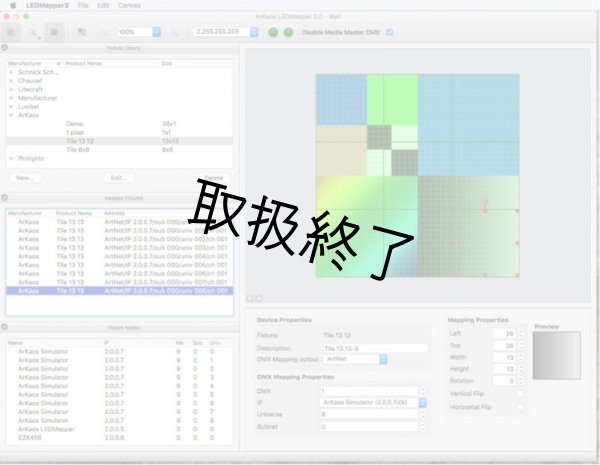This screenshot has width=600, height=465.
Task: Click the New... button
Action: pos(24,178)
